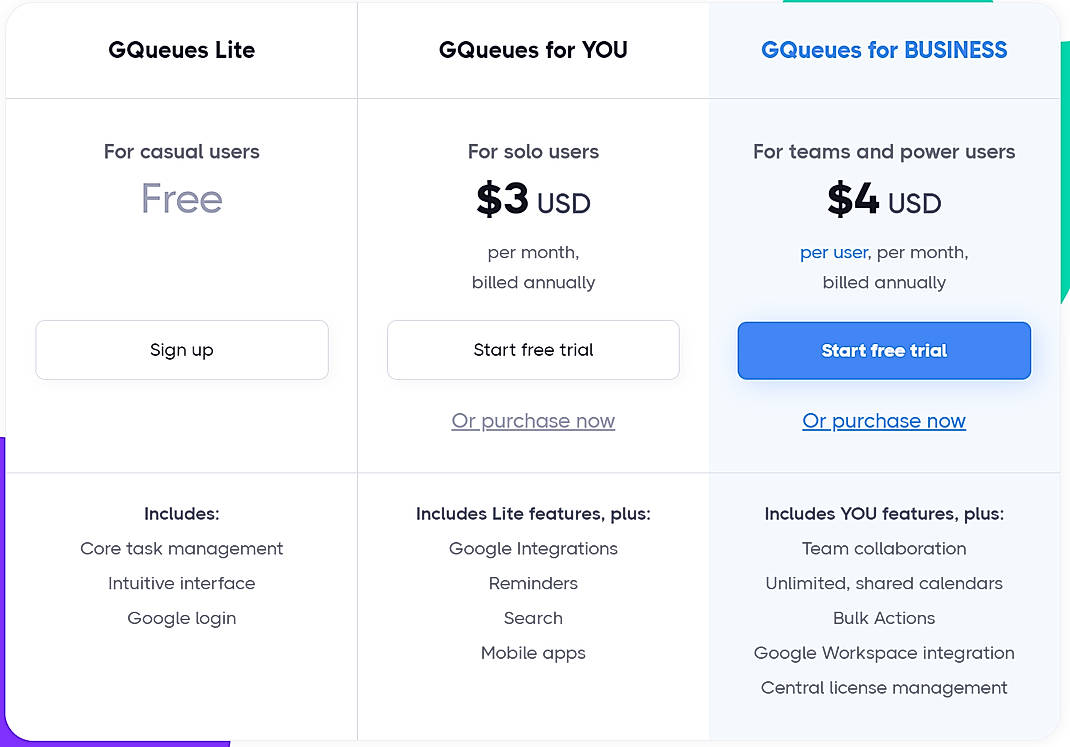1070x747 pixels.
Task: Start free trial for GQueues for BUSINESS
Action: coord(883,351)
